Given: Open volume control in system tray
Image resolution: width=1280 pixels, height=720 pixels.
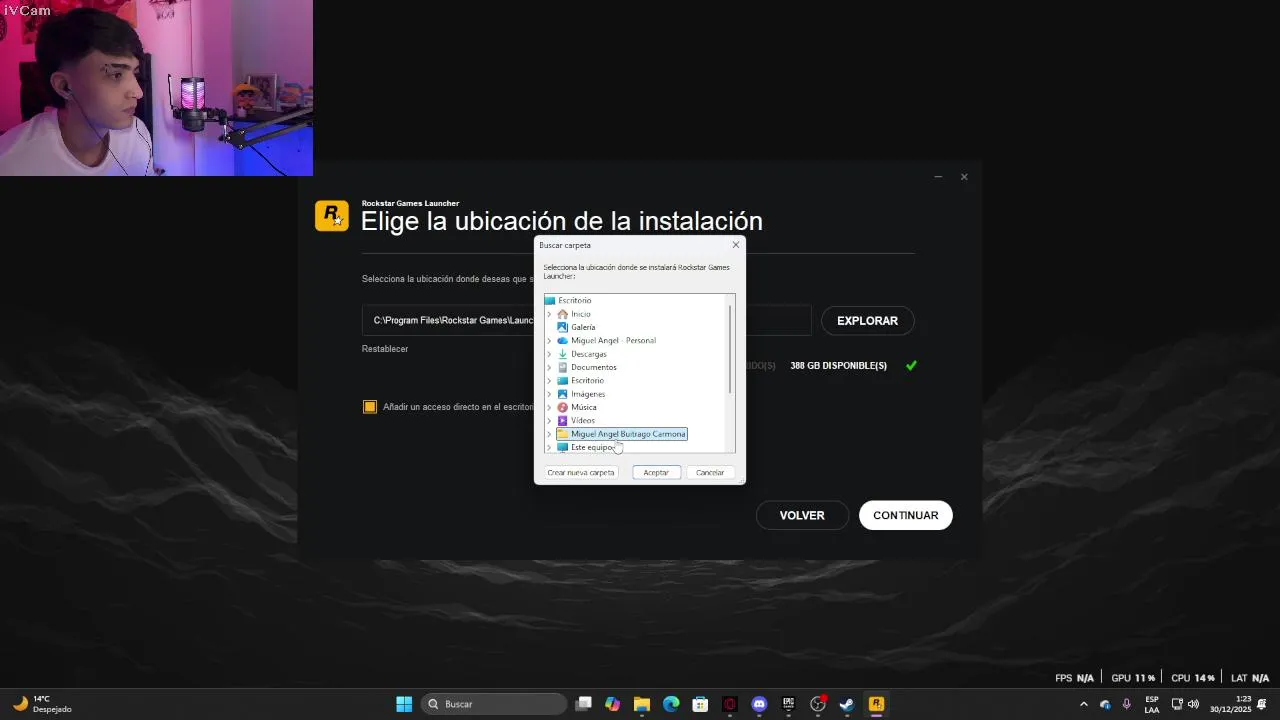Looking at the screenshot, I should (1193, 704).
